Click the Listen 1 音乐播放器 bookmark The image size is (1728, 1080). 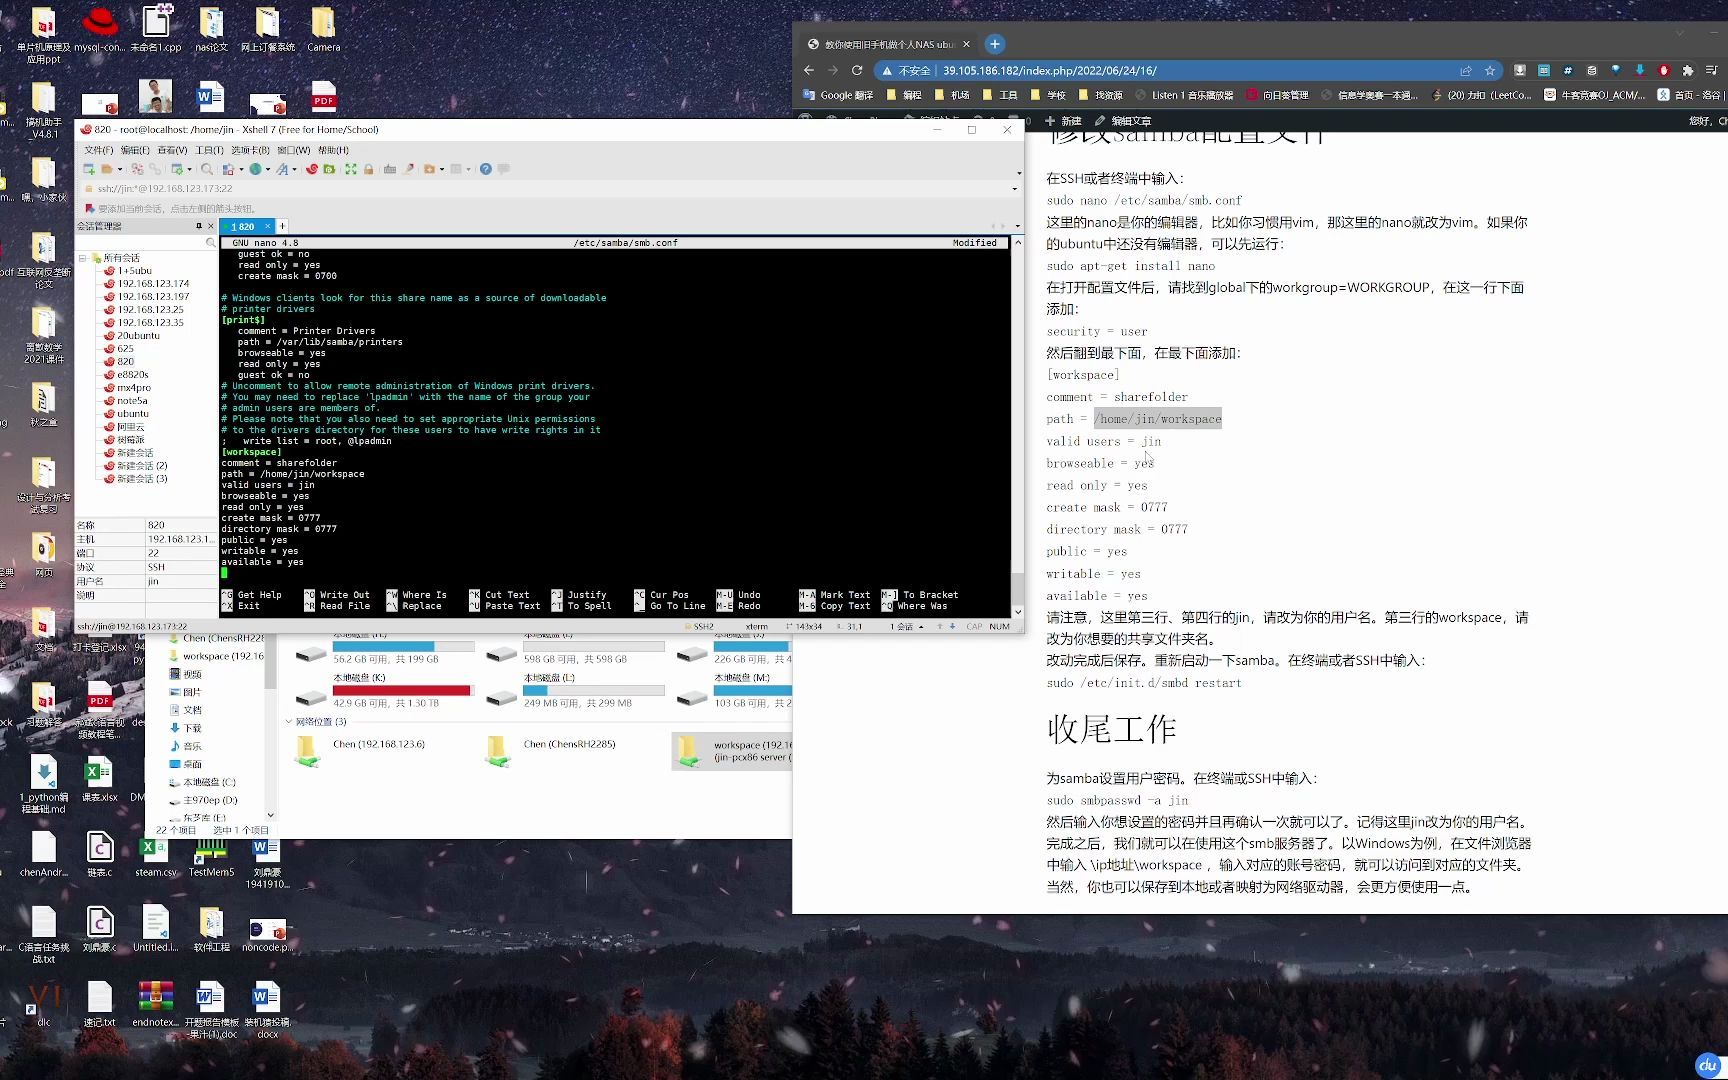point(1184,95)
